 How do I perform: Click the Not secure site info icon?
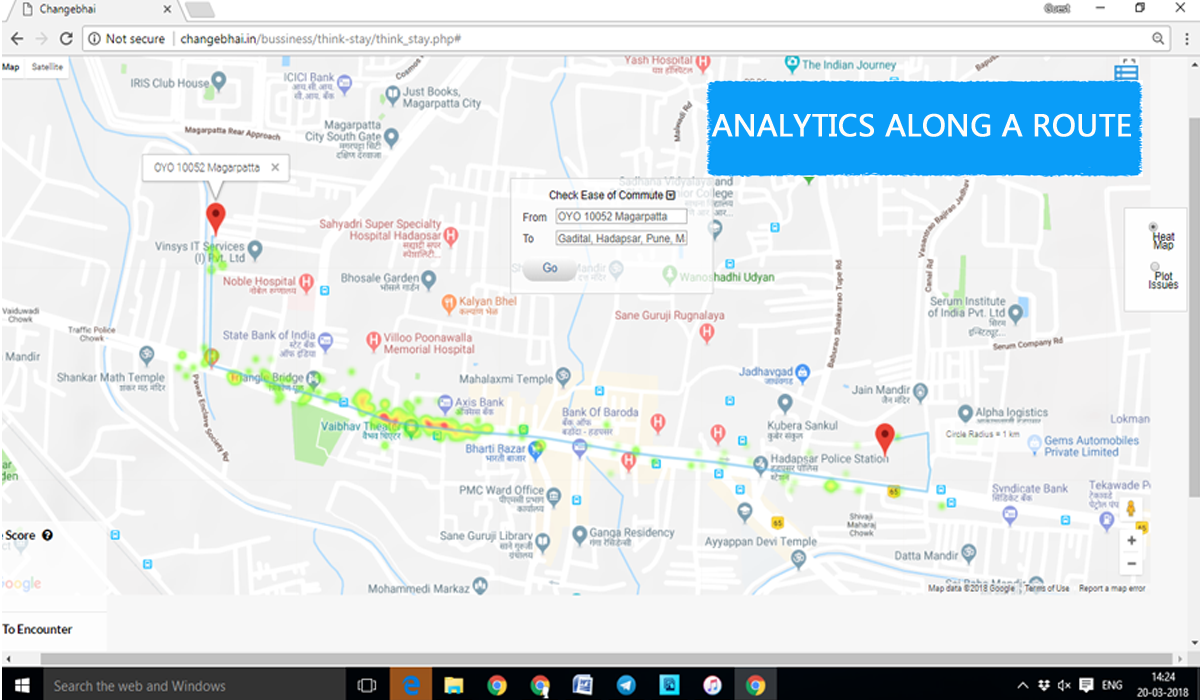(93, 39)
